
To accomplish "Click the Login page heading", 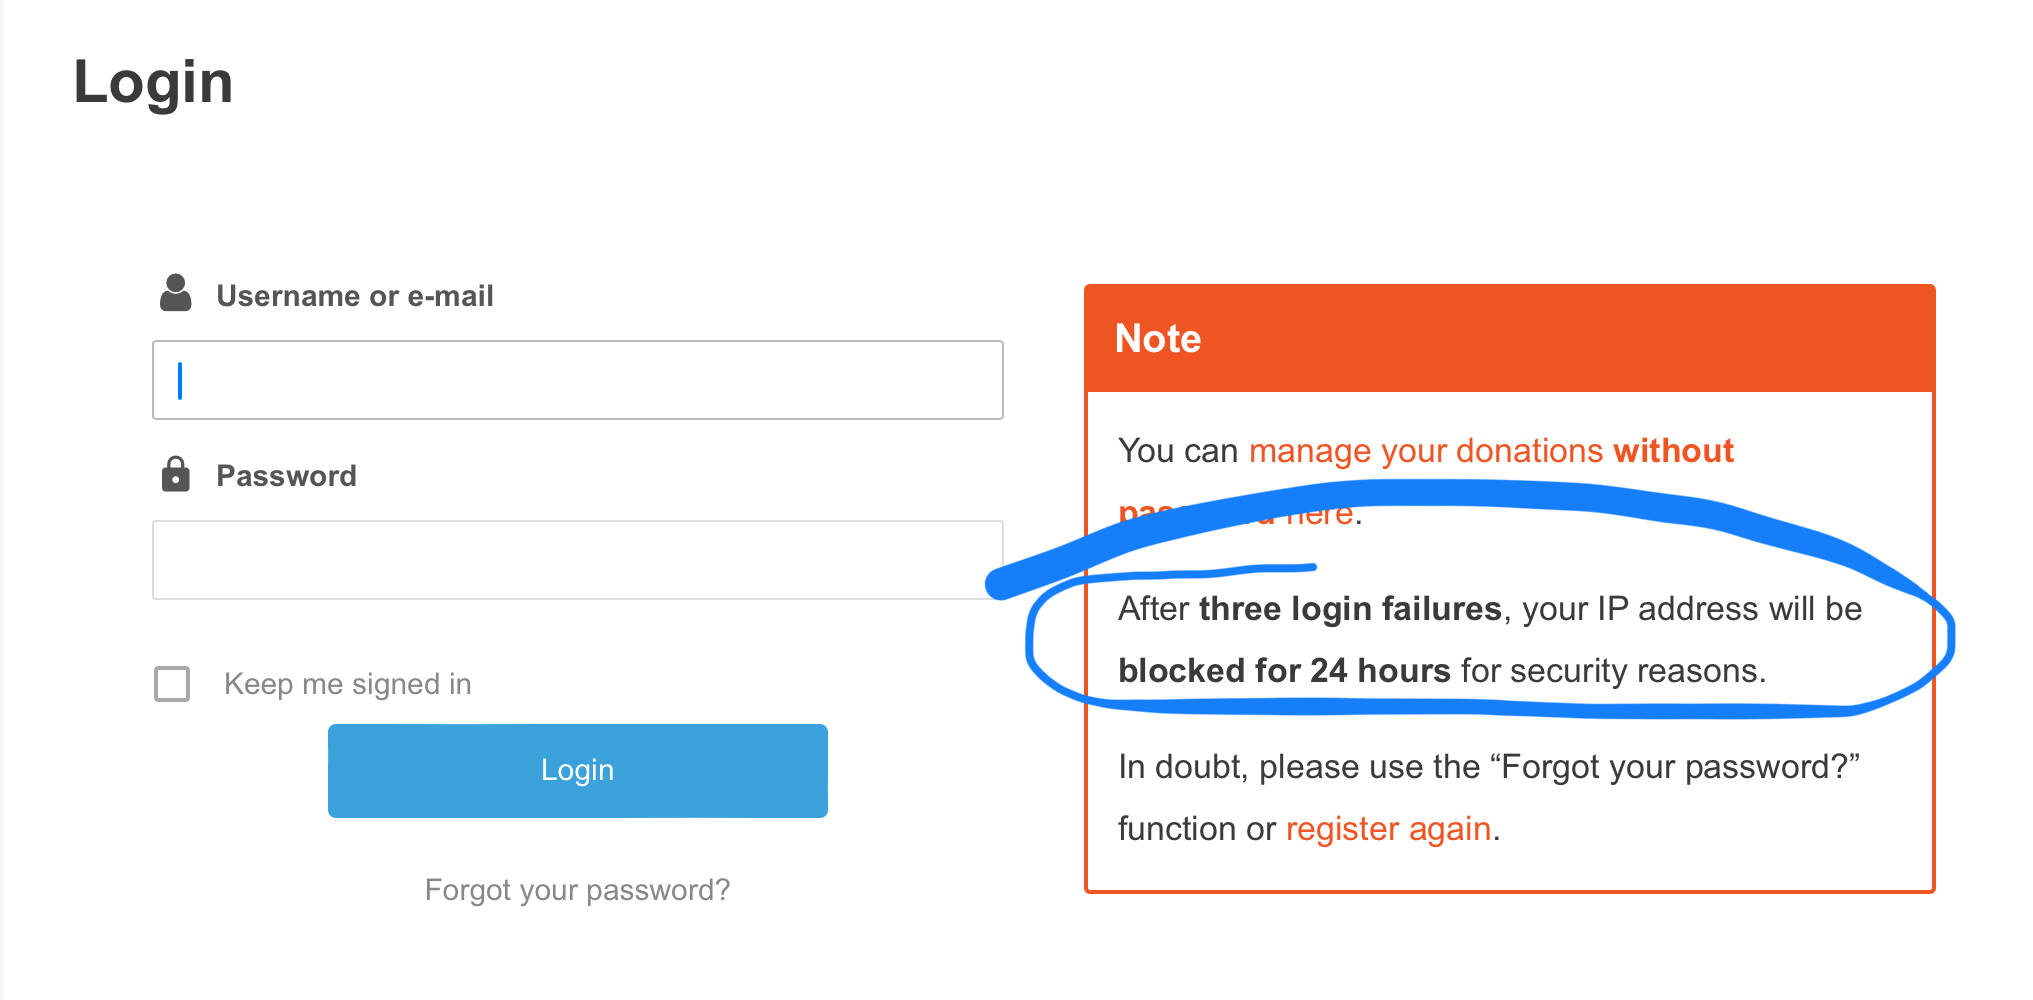I will click(x=153, y=82).
